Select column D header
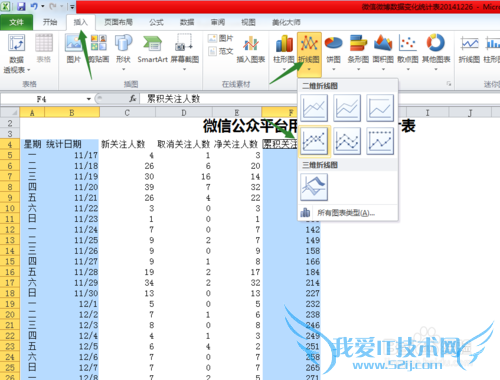This screenshot has height=380, width=500. pos(184,113)
